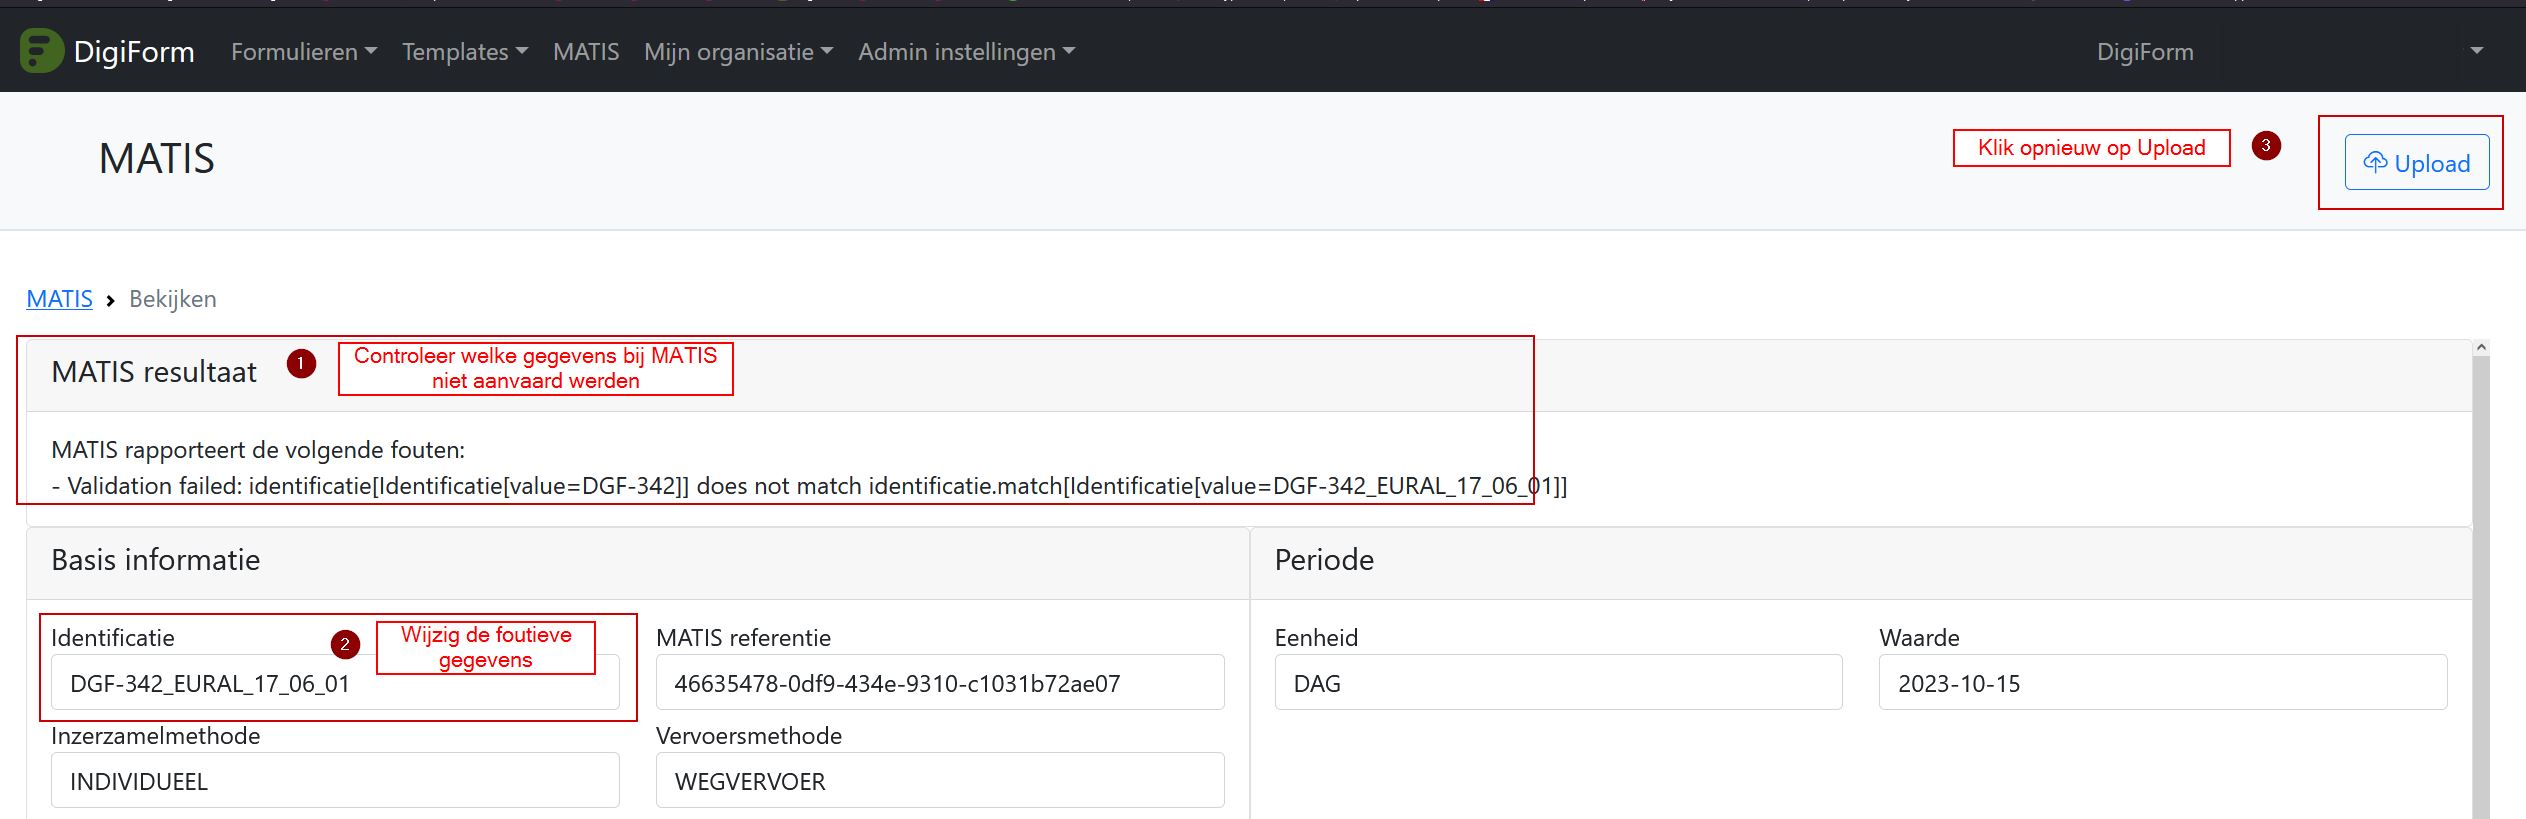This screenshot has width=2526, height=819.
Task: Click red step marker 2 near Identificatie
Action: pos(345,645)
